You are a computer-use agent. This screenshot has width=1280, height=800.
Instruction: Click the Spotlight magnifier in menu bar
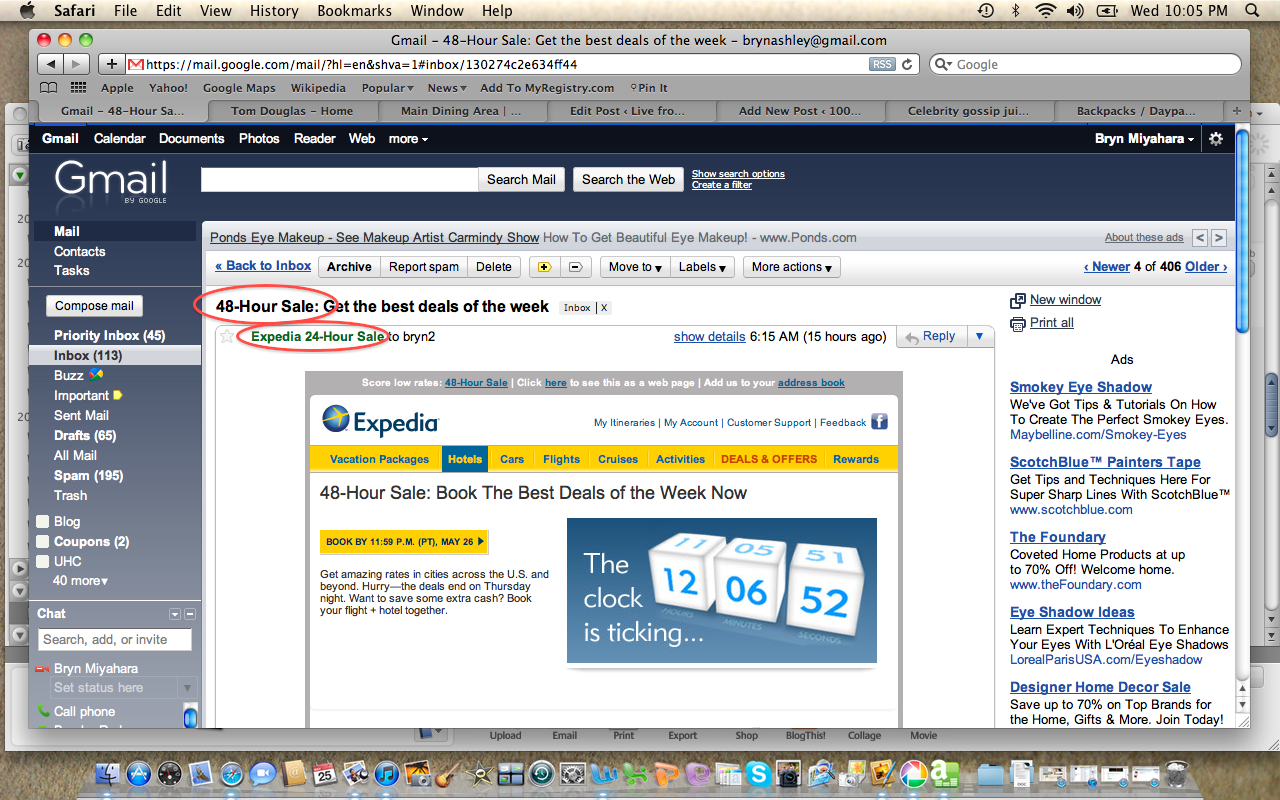tap(1252, 11)
